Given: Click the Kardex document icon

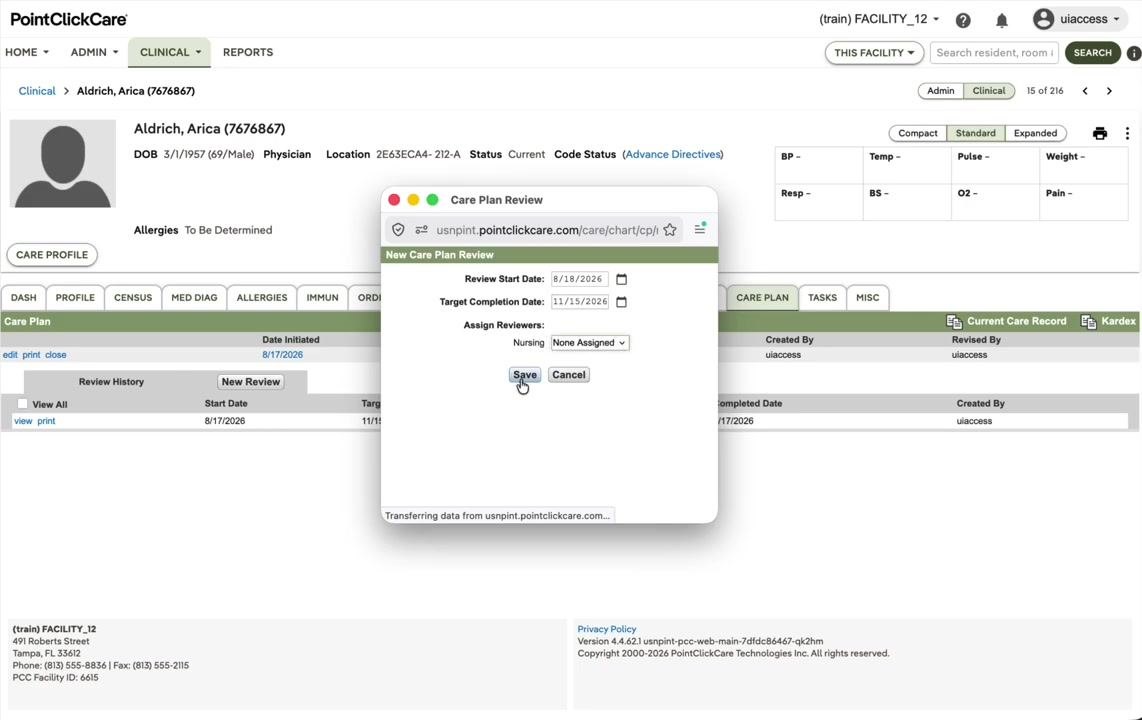Looking at the screenshot, I should (1088, 321).
